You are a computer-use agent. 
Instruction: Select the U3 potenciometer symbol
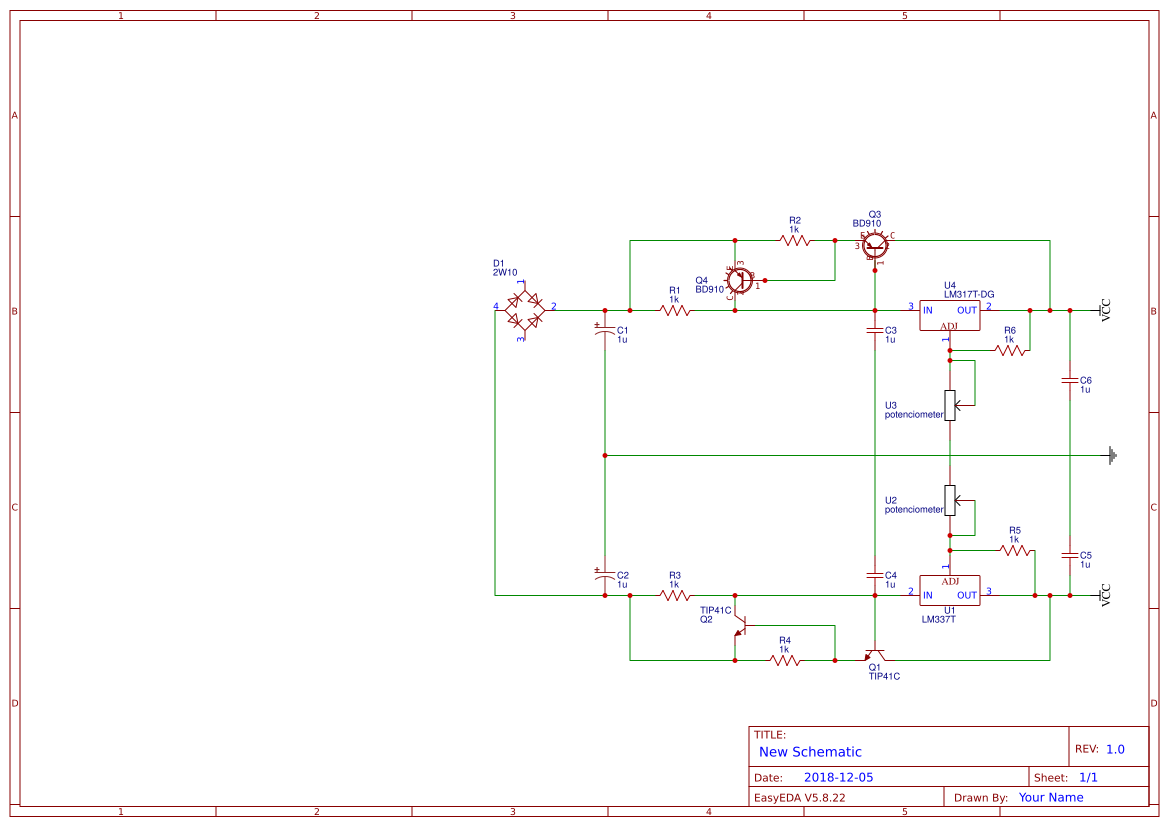point(951,404)
